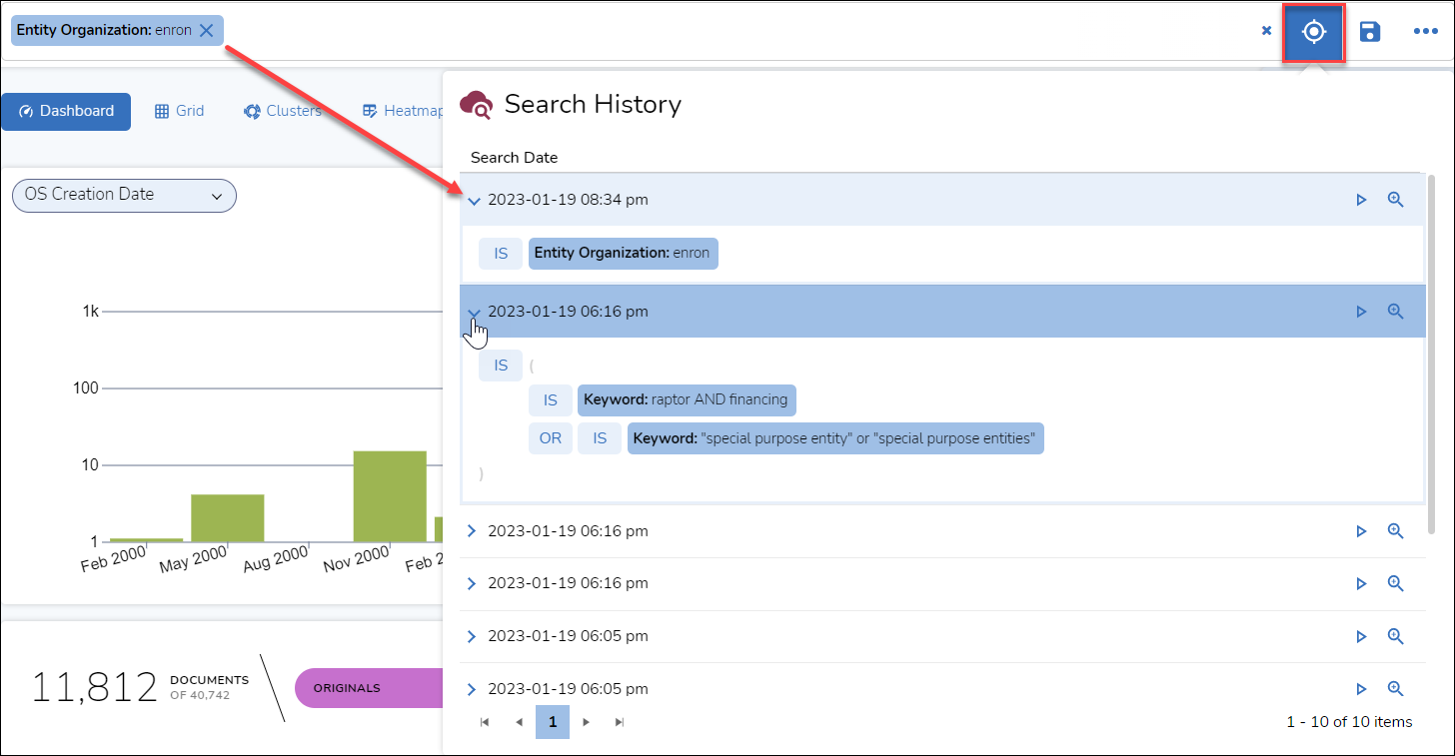This screenshot has width=1455, height=756.
Task: Open the OS Creation Date dropdown
Action: pos(124,195)
